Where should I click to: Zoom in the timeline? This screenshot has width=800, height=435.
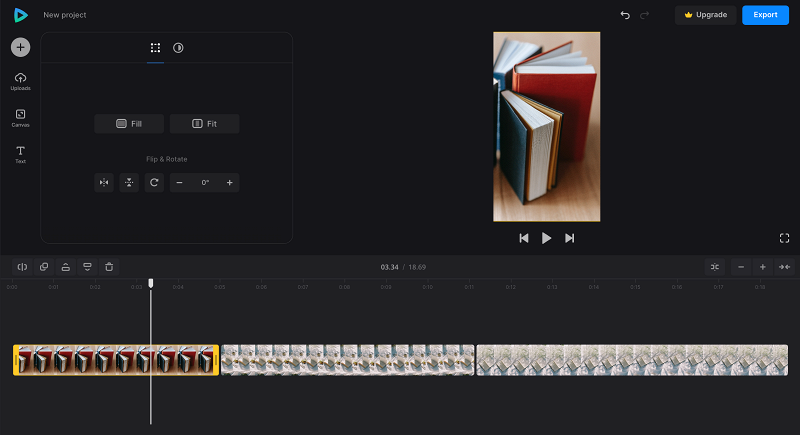tap(763, 267)
